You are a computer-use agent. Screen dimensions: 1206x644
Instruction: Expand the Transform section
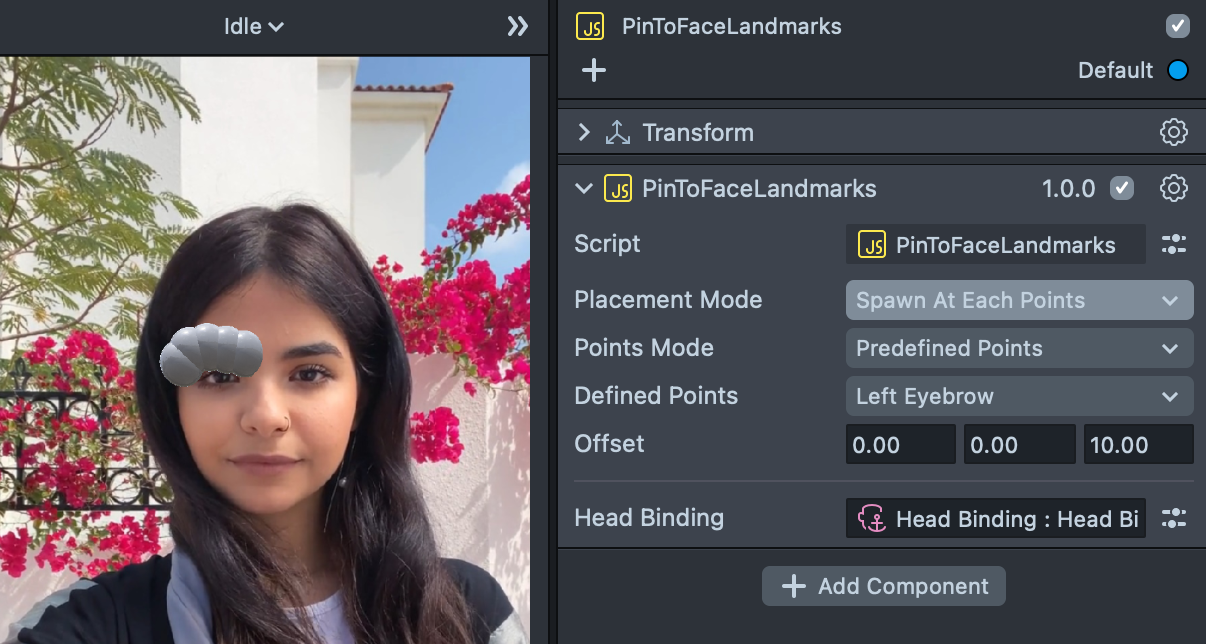coord(584,132)
